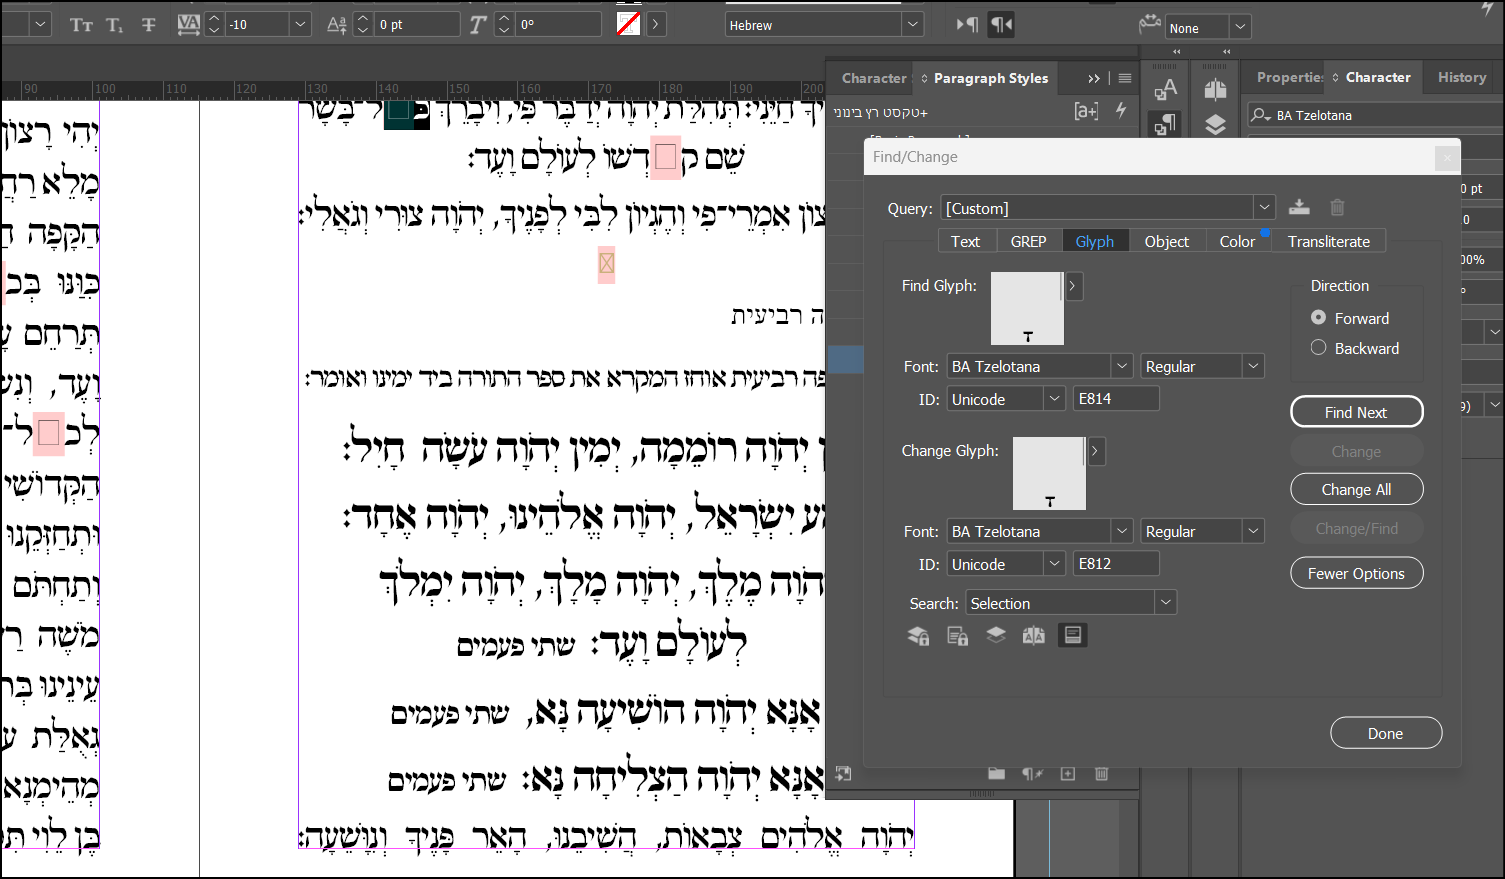Click the save query icon
Viewport: 1505px width, 879px height.
1299,207
